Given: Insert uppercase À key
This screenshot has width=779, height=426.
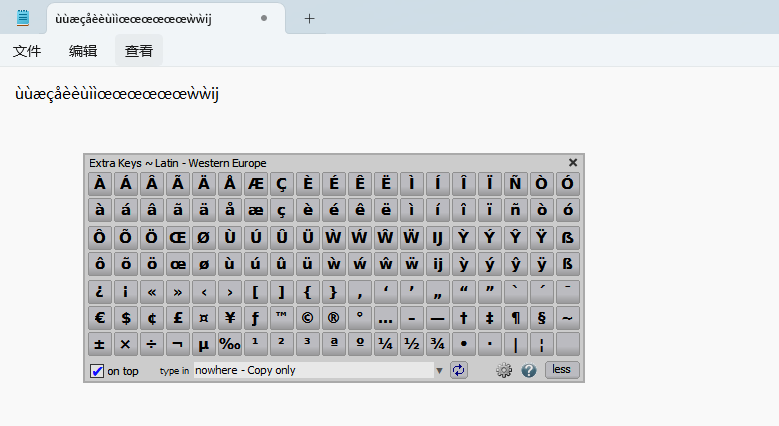Looking at the screenshot, I should click(x=100, y=184).
